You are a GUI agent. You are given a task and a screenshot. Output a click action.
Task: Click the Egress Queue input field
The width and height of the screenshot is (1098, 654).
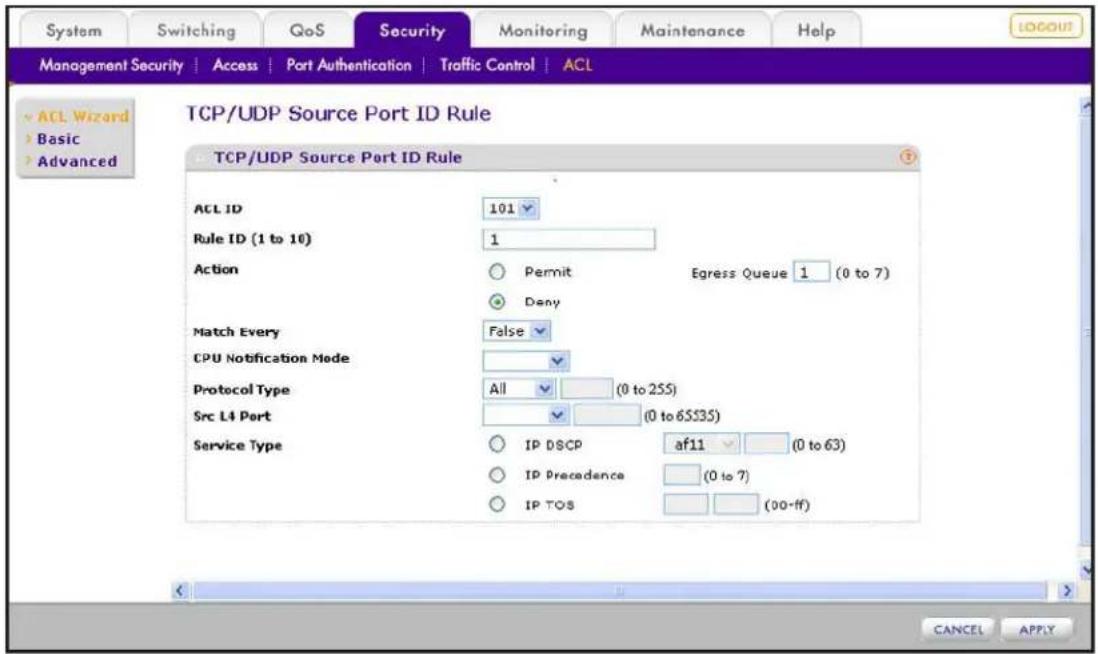coord(811,272)
